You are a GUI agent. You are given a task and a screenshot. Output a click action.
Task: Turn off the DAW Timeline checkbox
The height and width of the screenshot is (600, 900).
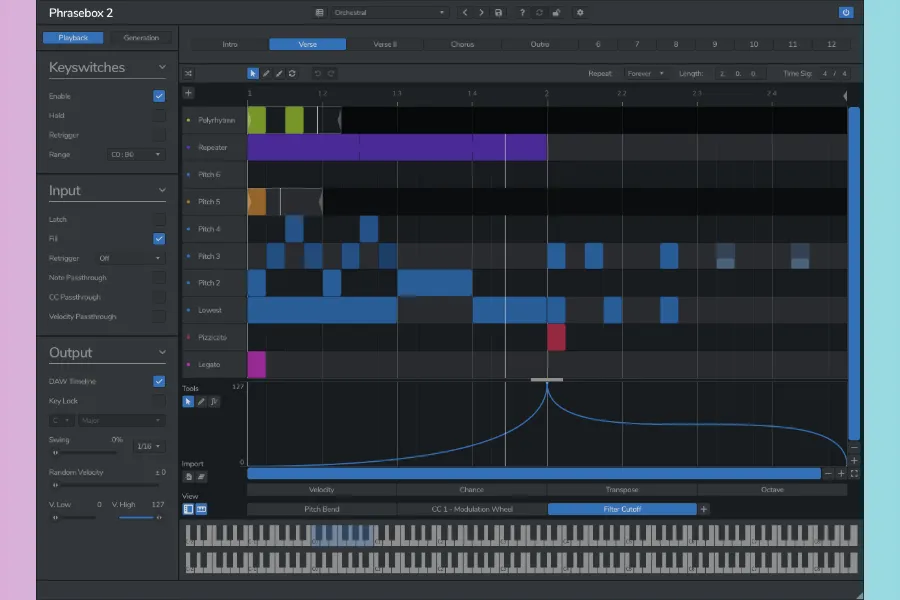[159, 381]
